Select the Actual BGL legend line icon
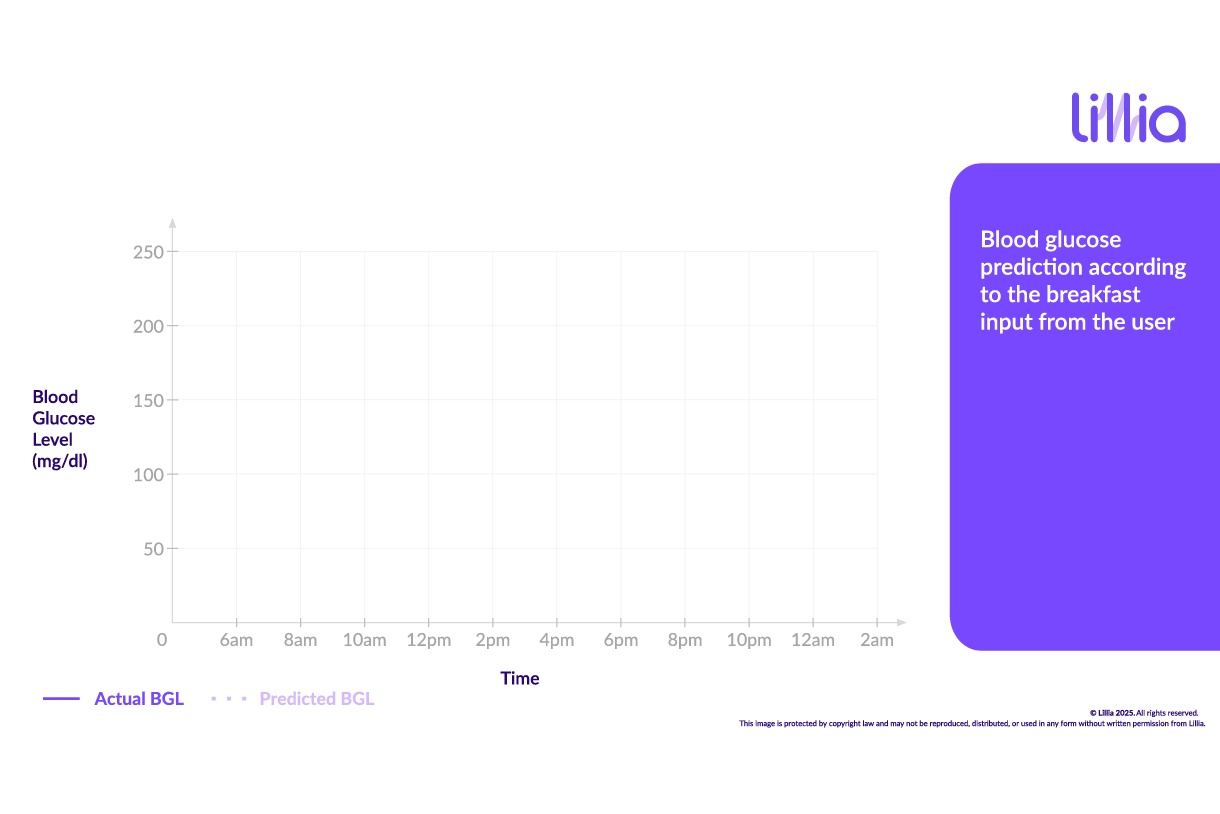 (62, 698)
